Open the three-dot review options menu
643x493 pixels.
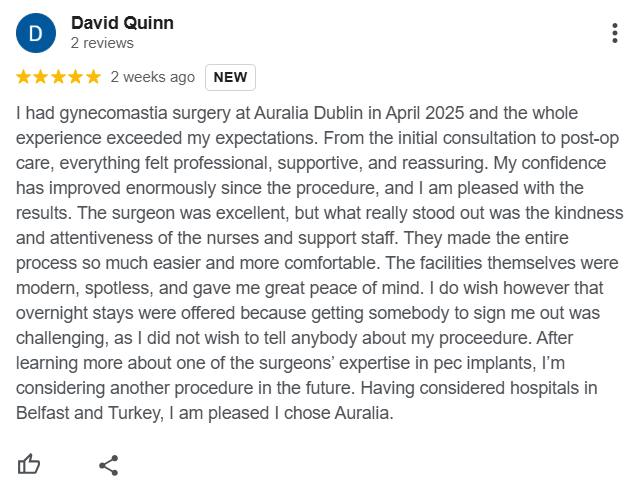coord(614,33)
